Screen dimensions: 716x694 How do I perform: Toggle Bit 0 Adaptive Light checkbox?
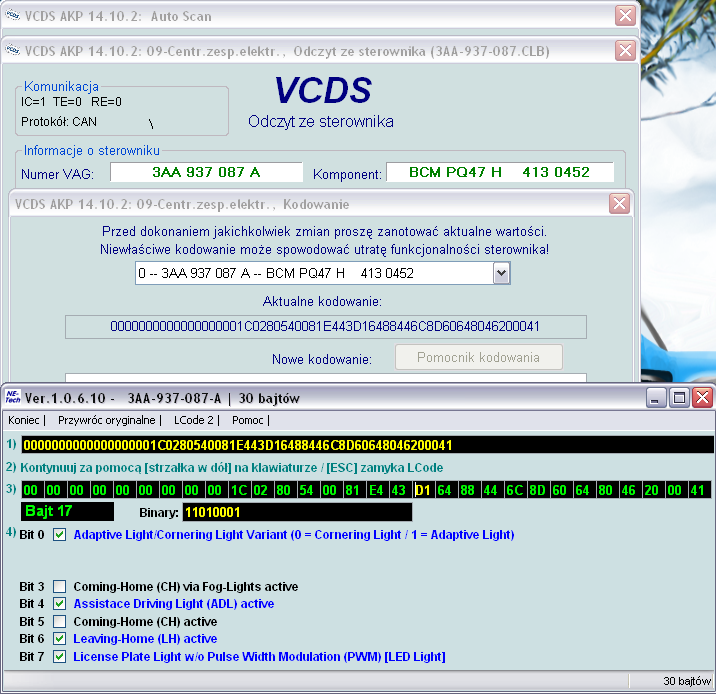tap(59, 535)
